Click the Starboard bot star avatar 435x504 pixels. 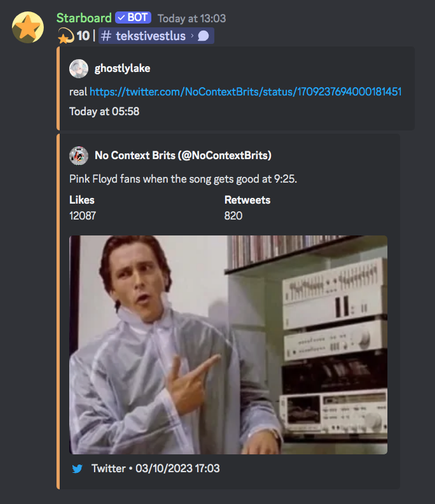click(28, 27)
